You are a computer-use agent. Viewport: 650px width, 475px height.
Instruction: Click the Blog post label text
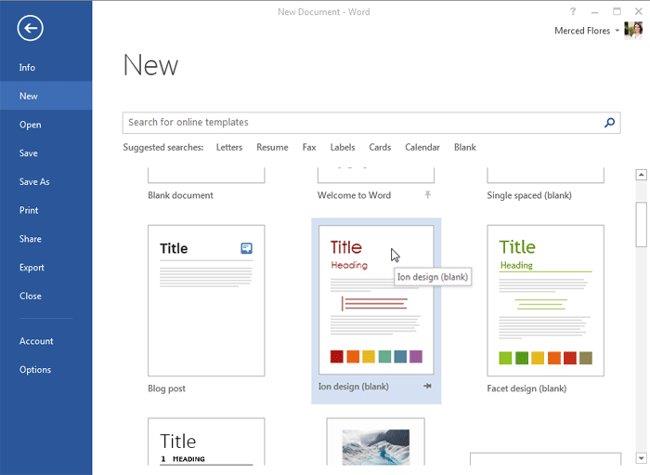point(167,388)
